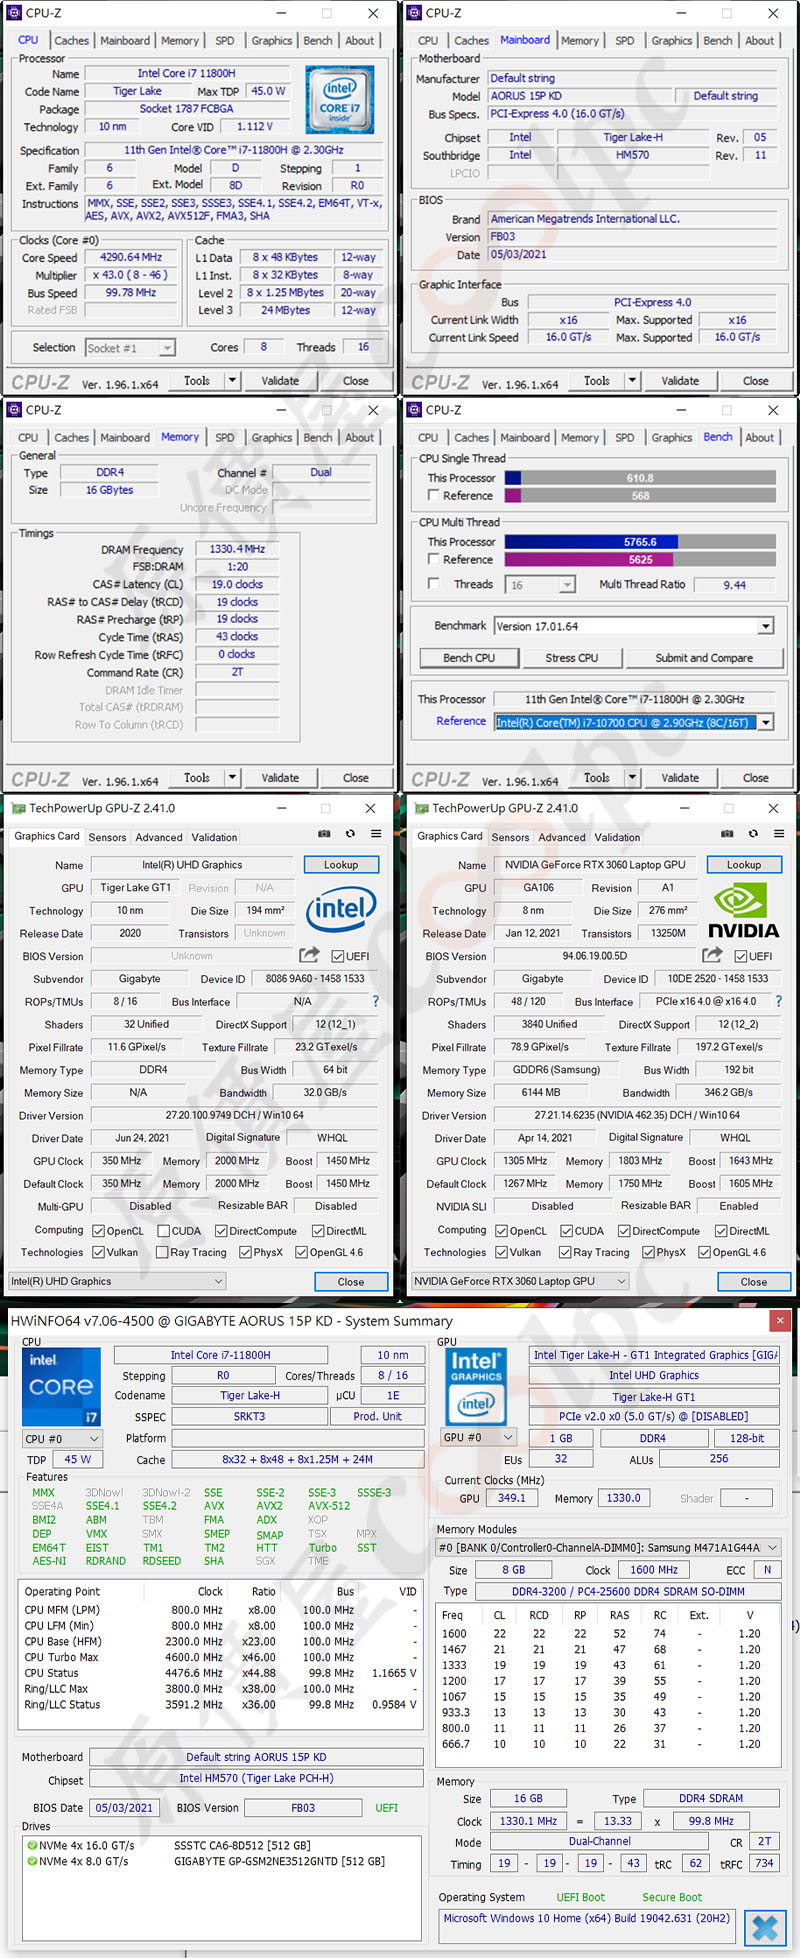800x1958 pixels.
Task: Click the multi thread This Processor 5765.6 bar
Action: tap(640, 542)
